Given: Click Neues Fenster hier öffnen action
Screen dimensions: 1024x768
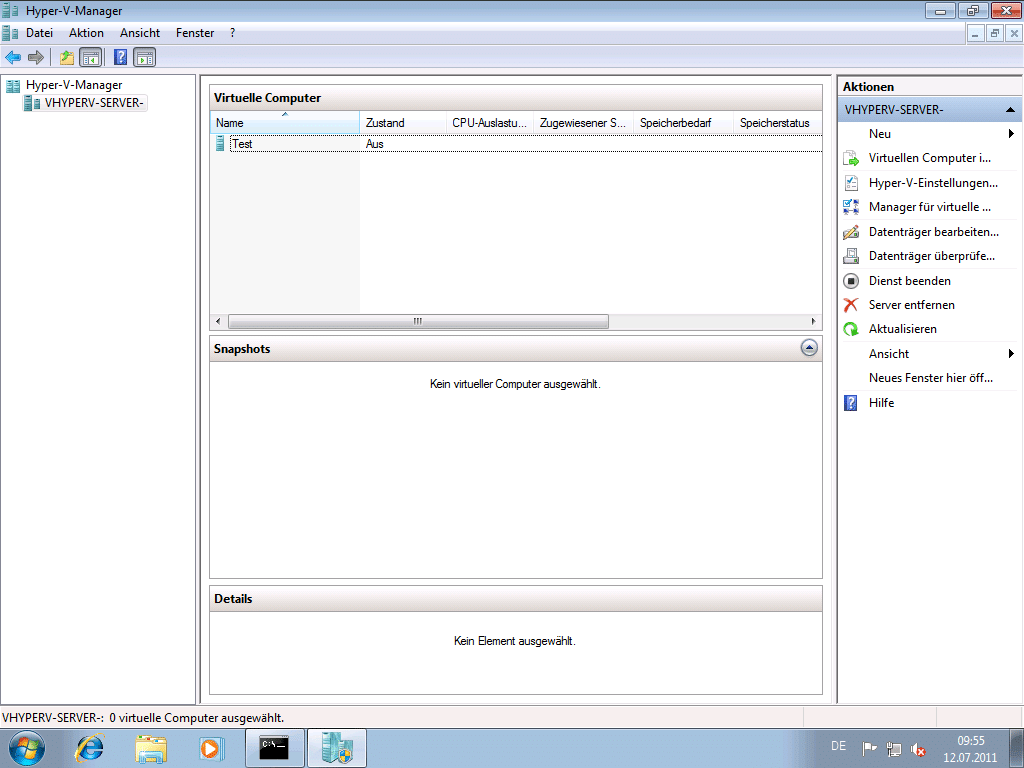Looking at the screenshot, I should point(931,378).
